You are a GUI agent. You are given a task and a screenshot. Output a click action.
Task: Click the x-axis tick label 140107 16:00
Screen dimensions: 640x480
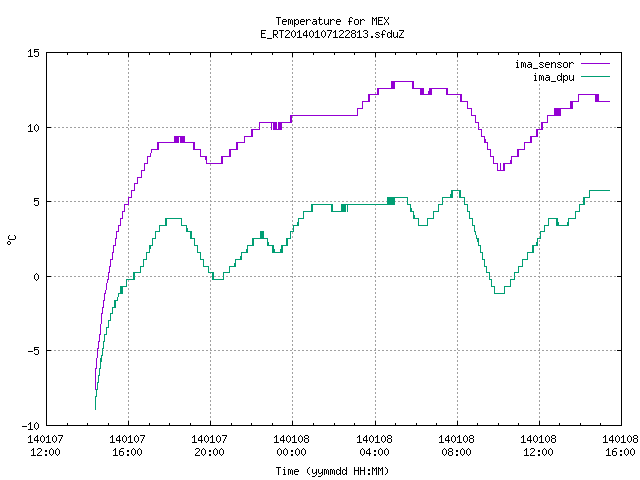(x=127, y=445)
